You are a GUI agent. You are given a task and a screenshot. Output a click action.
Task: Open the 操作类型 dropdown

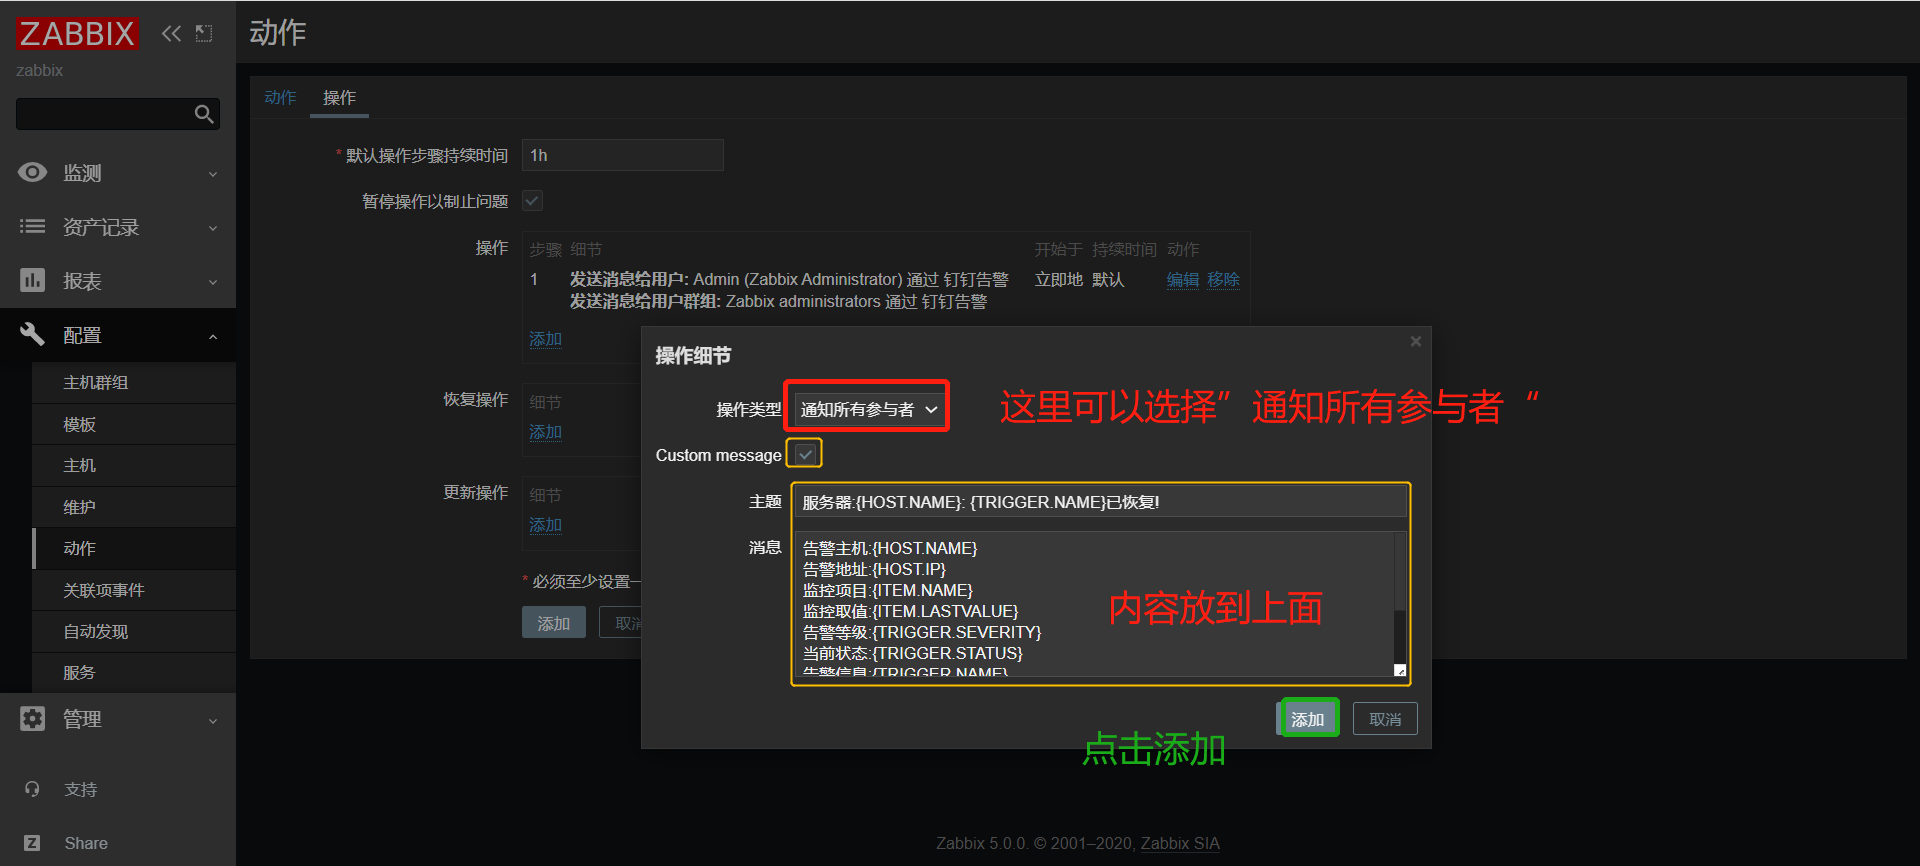tap(869, 409)
